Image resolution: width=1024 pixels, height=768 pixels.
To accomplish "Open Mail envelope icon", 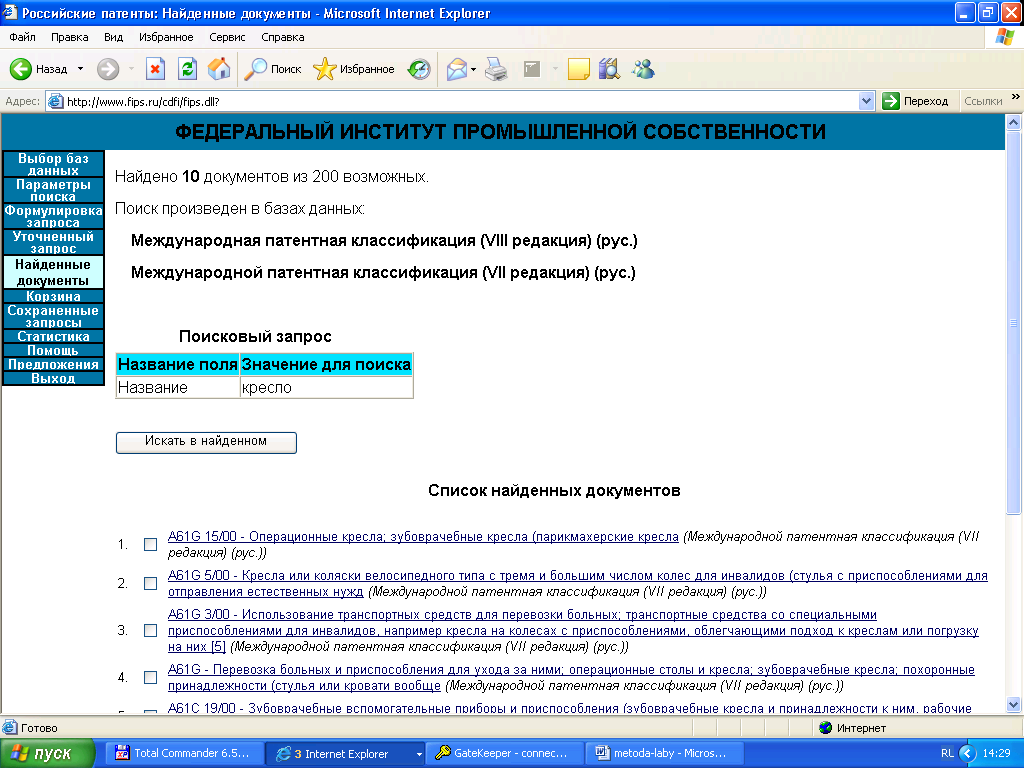I will (x=457, y=69).
